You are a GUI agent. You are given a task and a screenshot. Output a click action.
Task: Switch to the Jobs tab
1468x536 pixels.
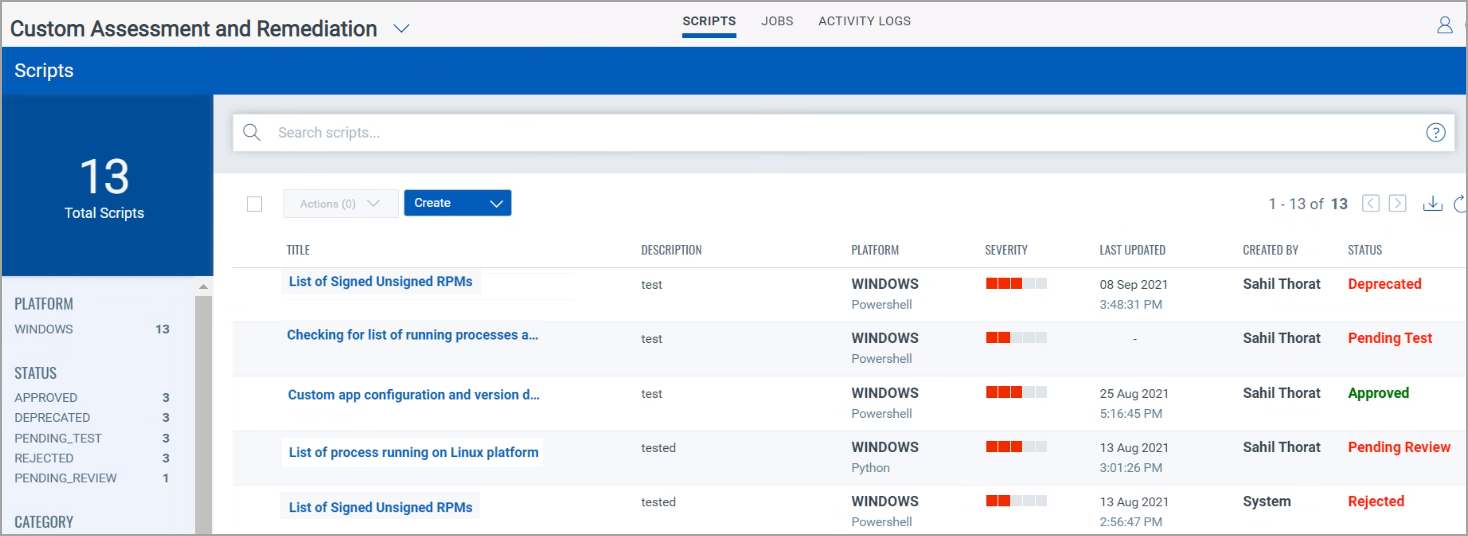(x=777, y=21)
